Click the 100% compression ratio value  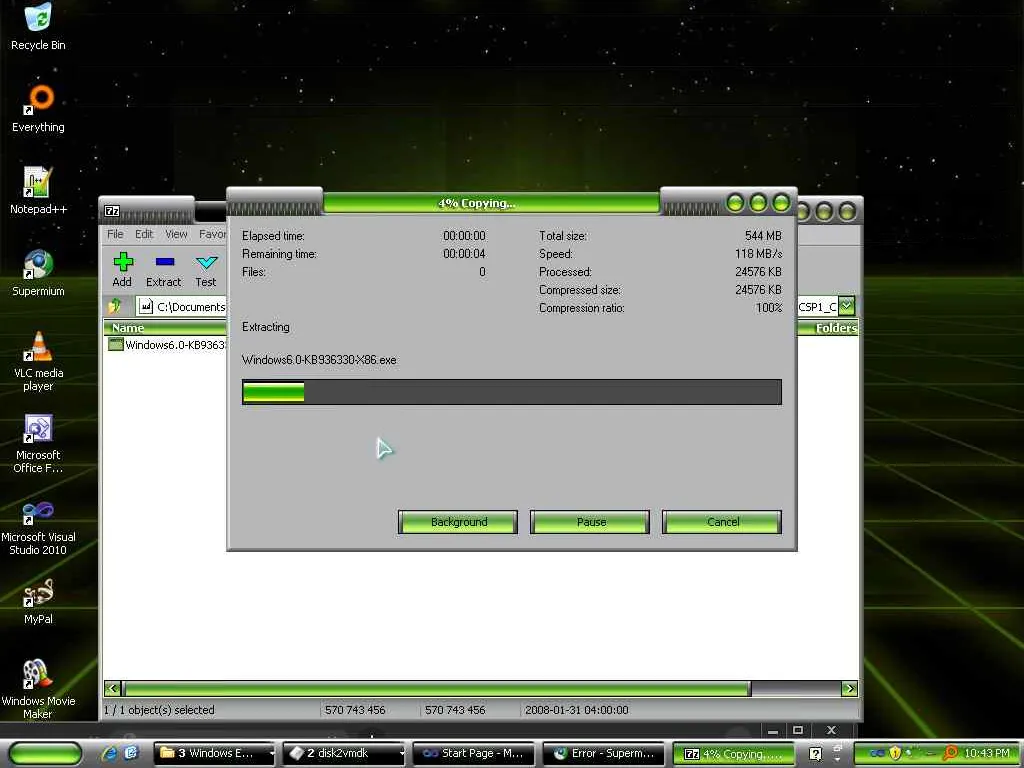tap(769, 308)
